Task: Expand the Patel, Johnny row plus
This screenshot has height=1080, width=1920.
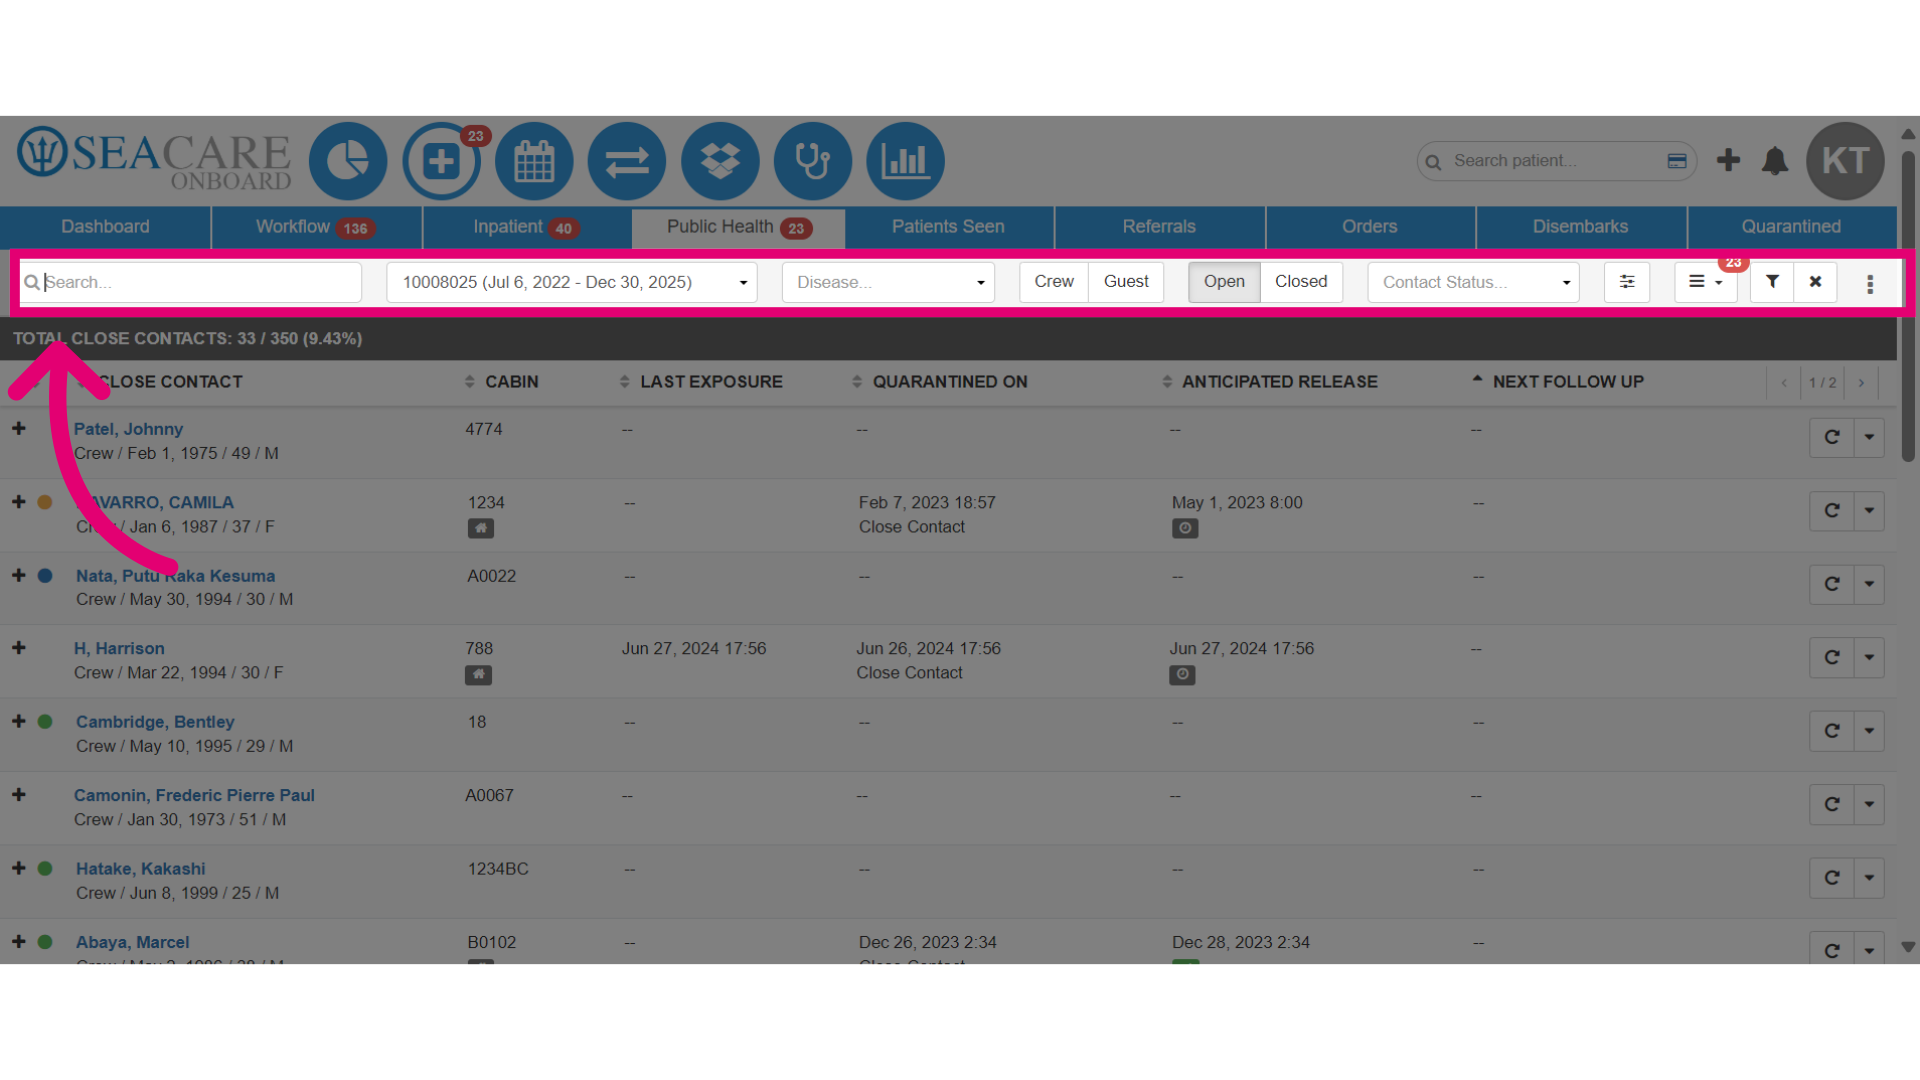Action: point(19,428)
